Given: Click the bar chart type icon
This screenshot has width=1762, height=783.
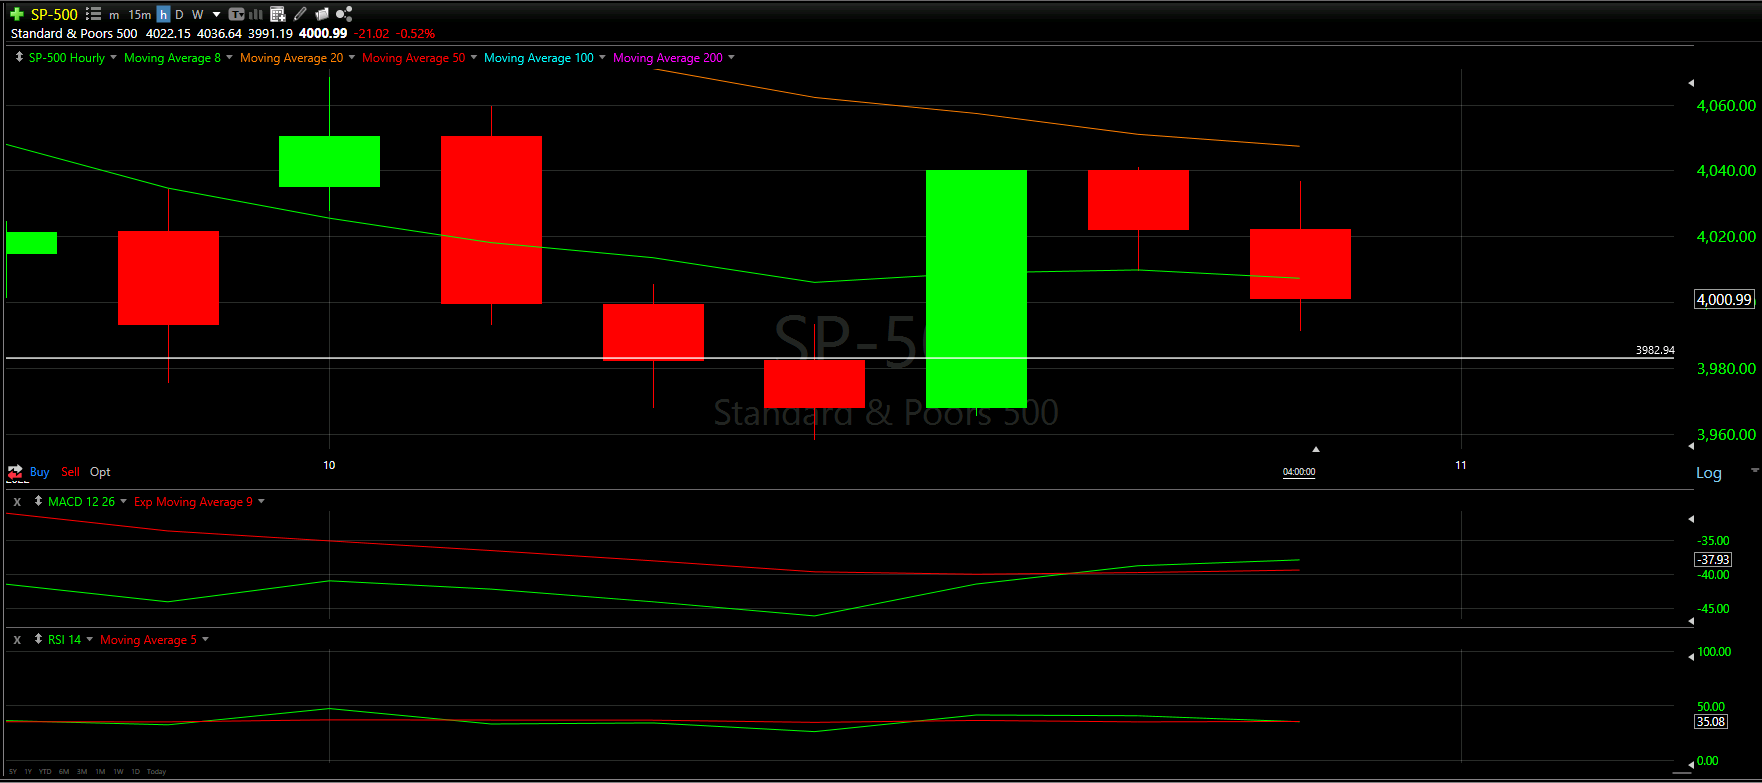Looking at the screenshot, I should click(x=256, y=14).
